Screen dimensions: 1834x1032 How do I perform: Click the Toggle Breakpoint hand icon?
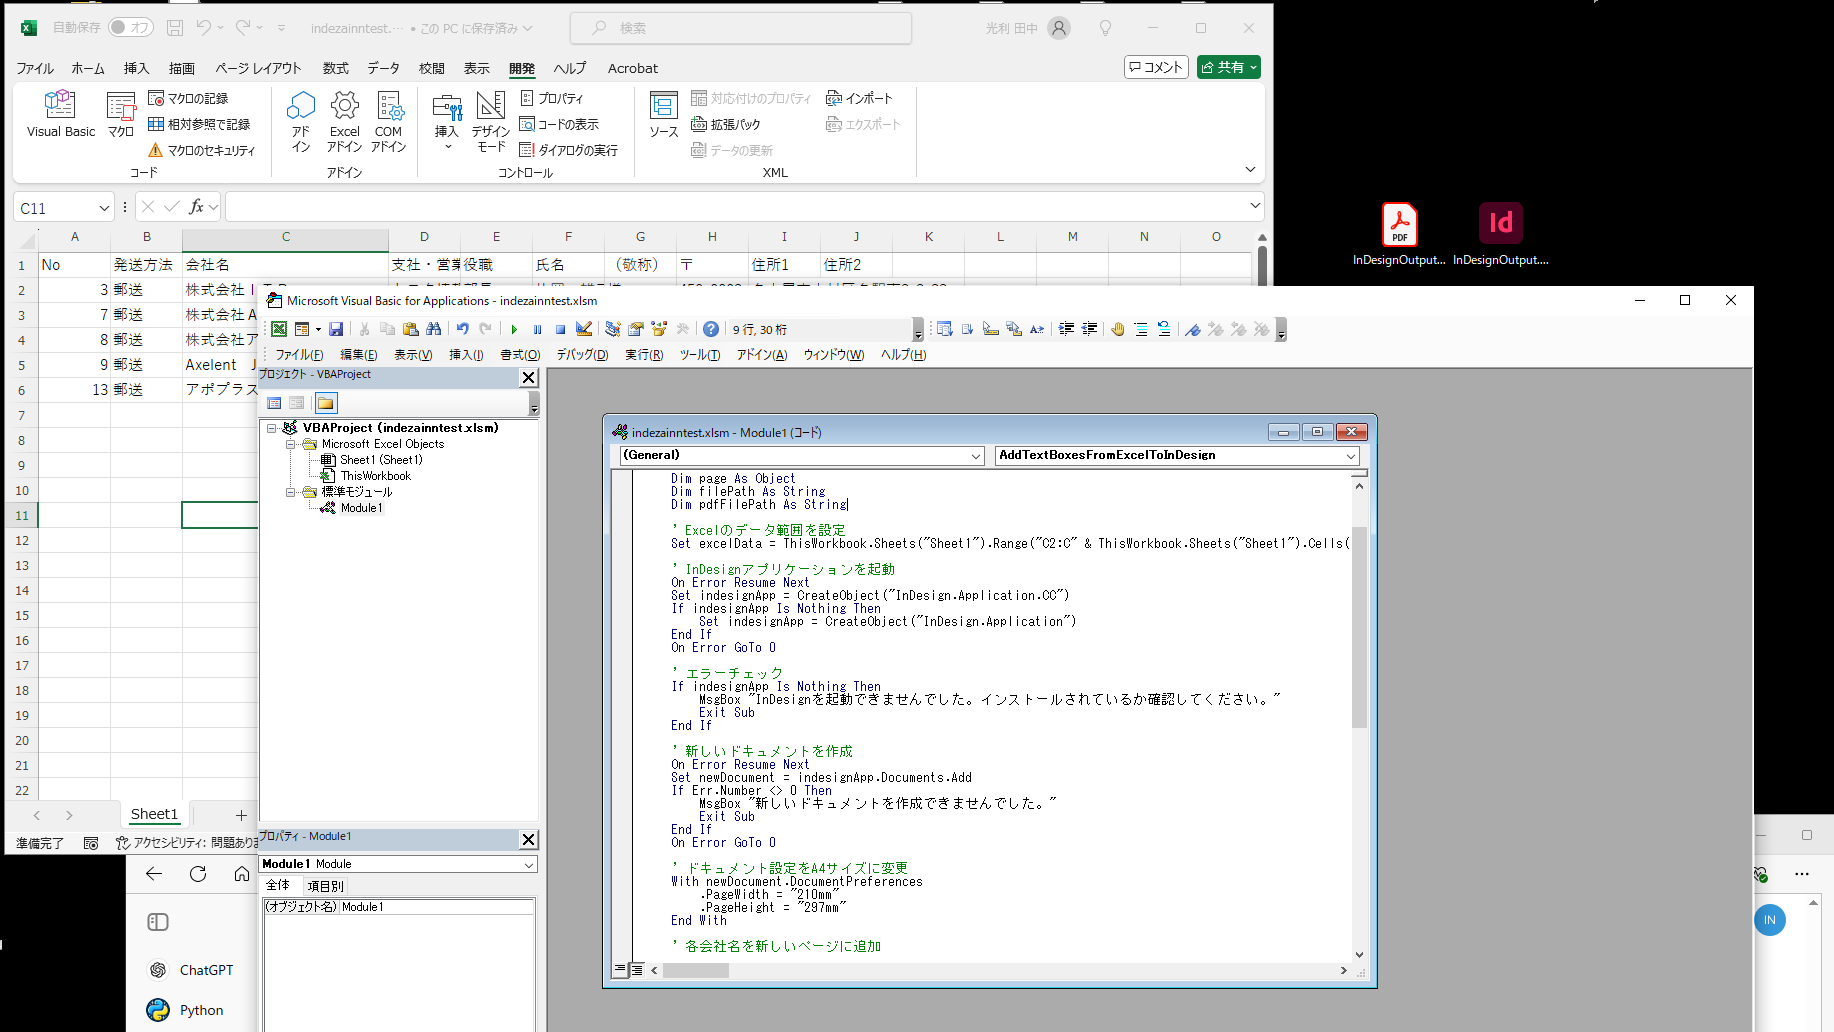1118,329
